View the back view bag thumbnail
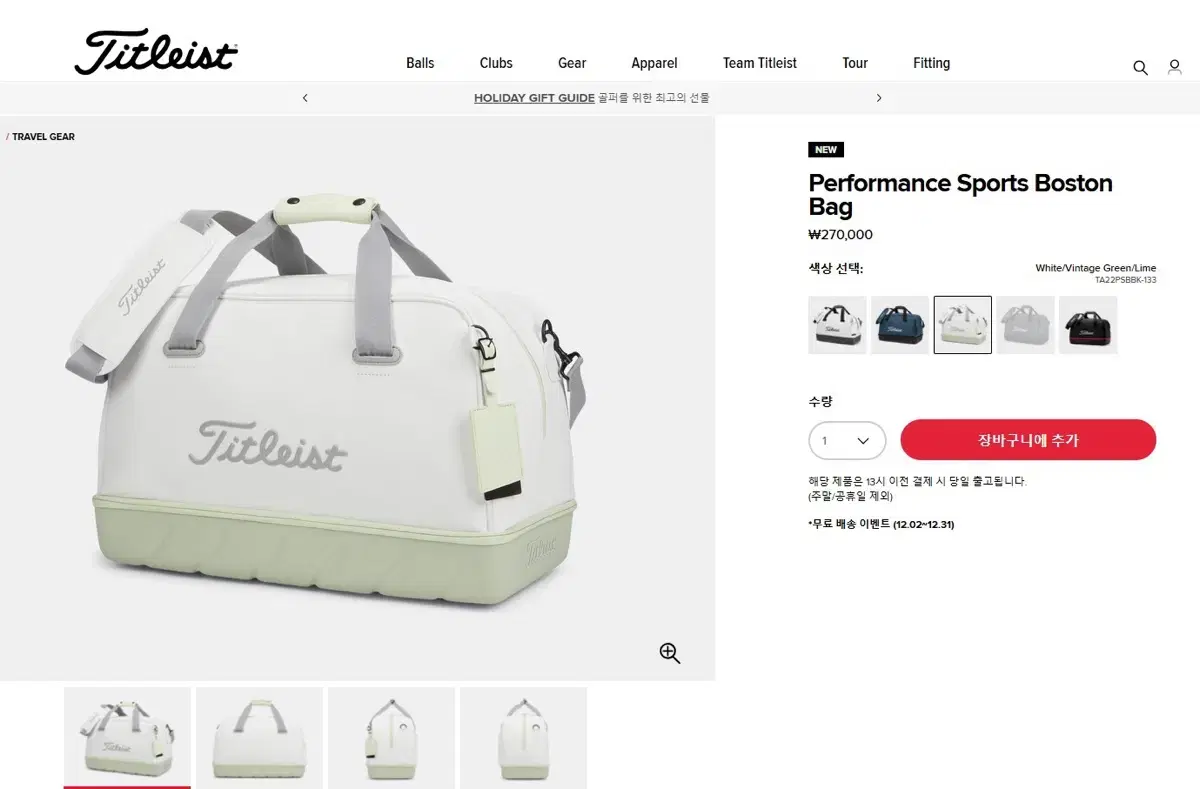 (x=259, y=738)
